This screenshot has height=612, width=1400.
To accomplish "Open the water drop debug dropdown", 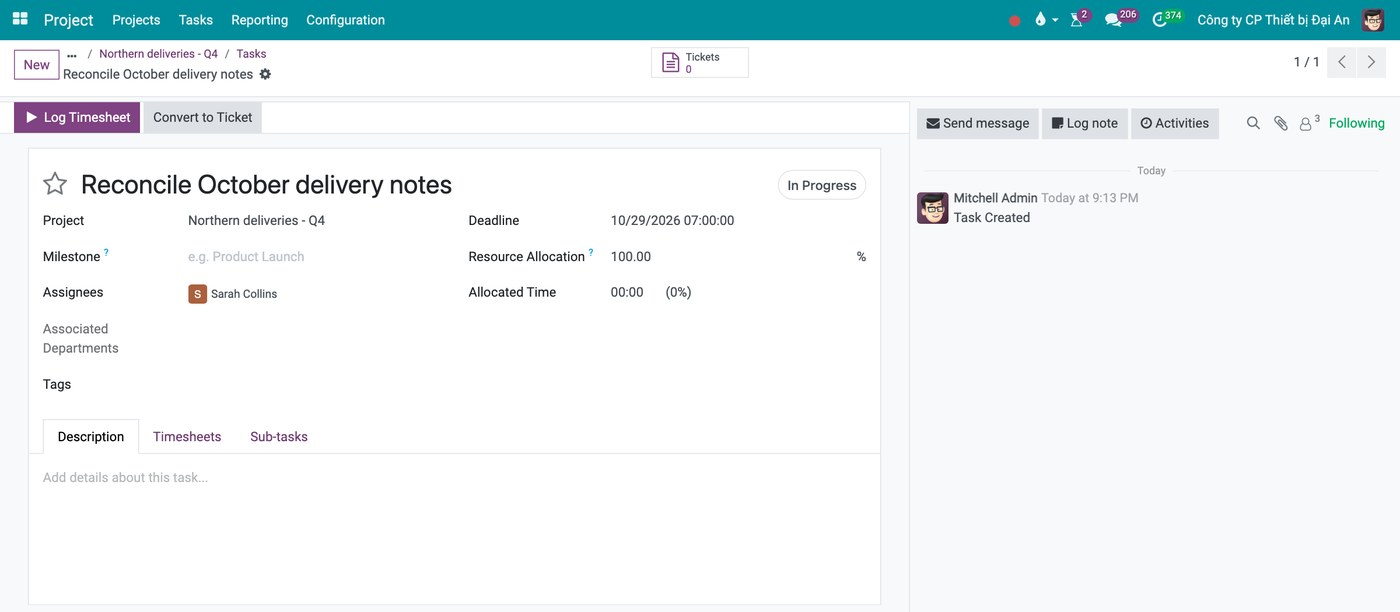I will pos(1046,20).
